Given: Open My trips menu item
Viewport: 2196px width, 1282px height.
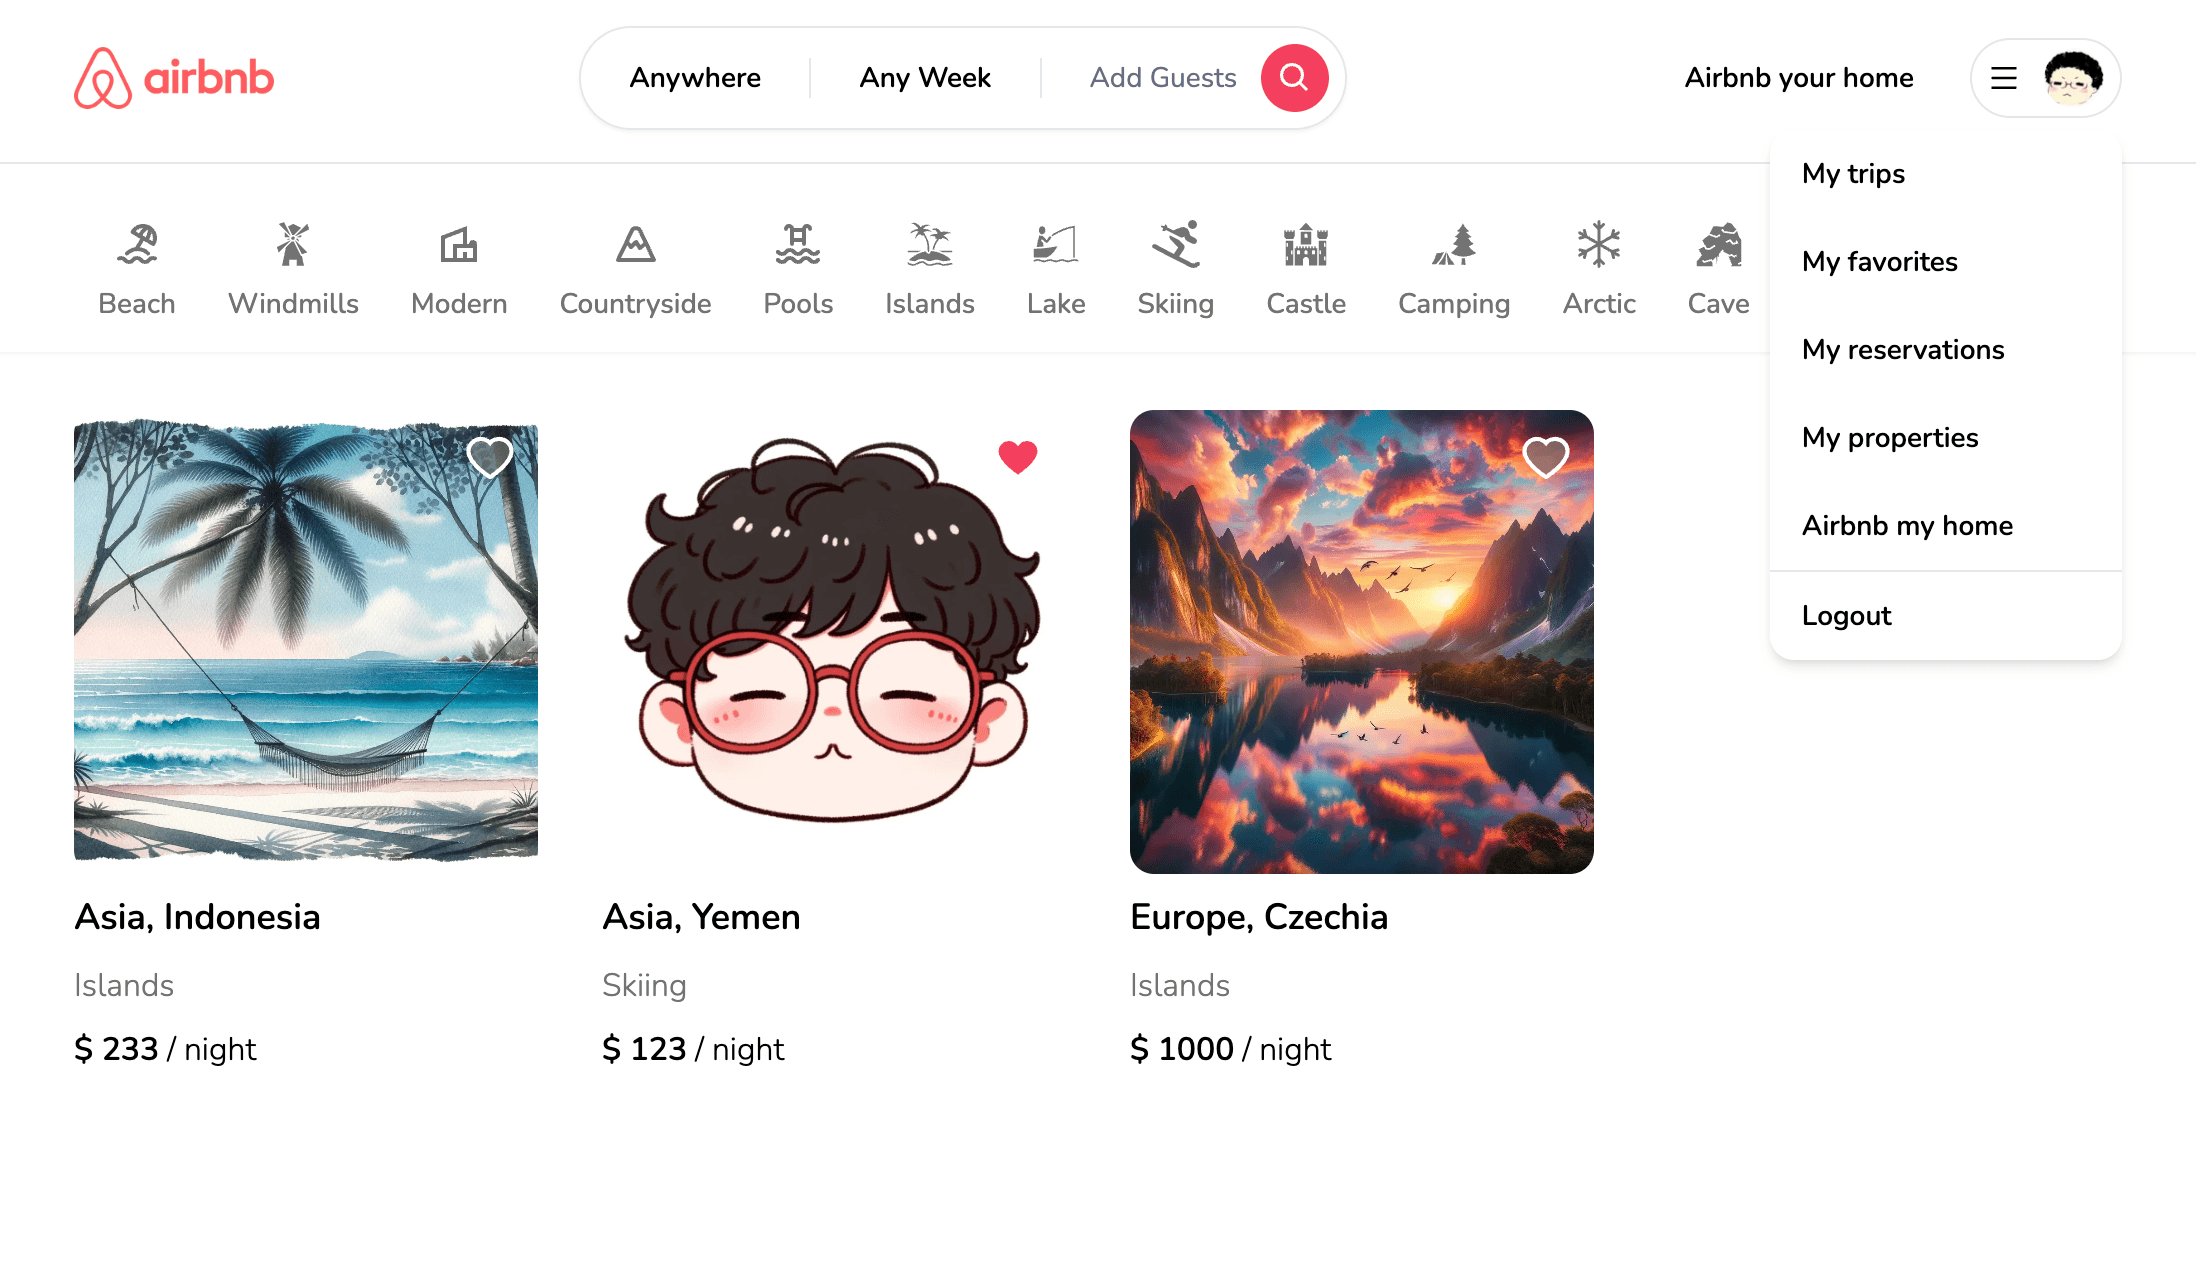Looking at the screenshot, I should click(x=1853, y=172).
